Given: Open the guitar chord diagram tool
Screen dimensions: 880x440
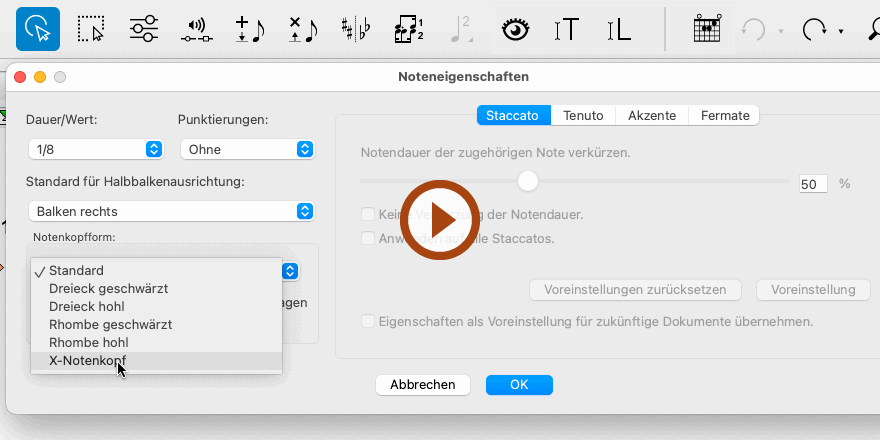Looking at the screenshot, I should (708, 29).
